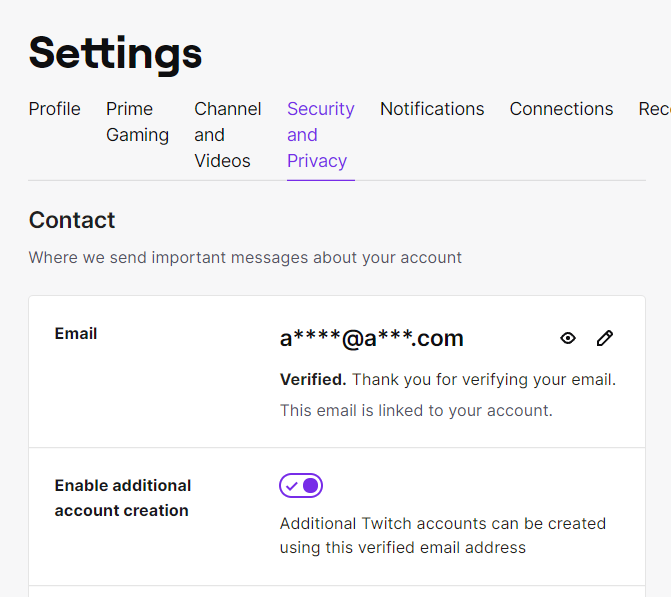
Task: Disable additional account creation toggle
Action: click(x=301, y=486)
